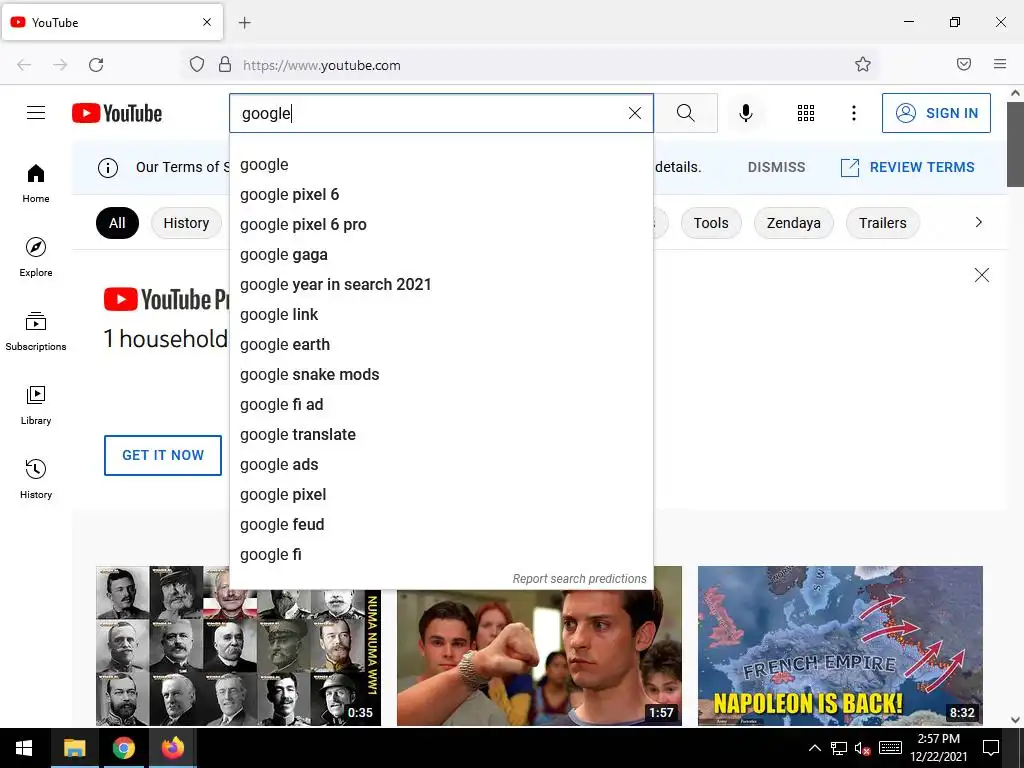Bookmark the page with the star icon
The image size is (1024, 768).
[863, 64]
